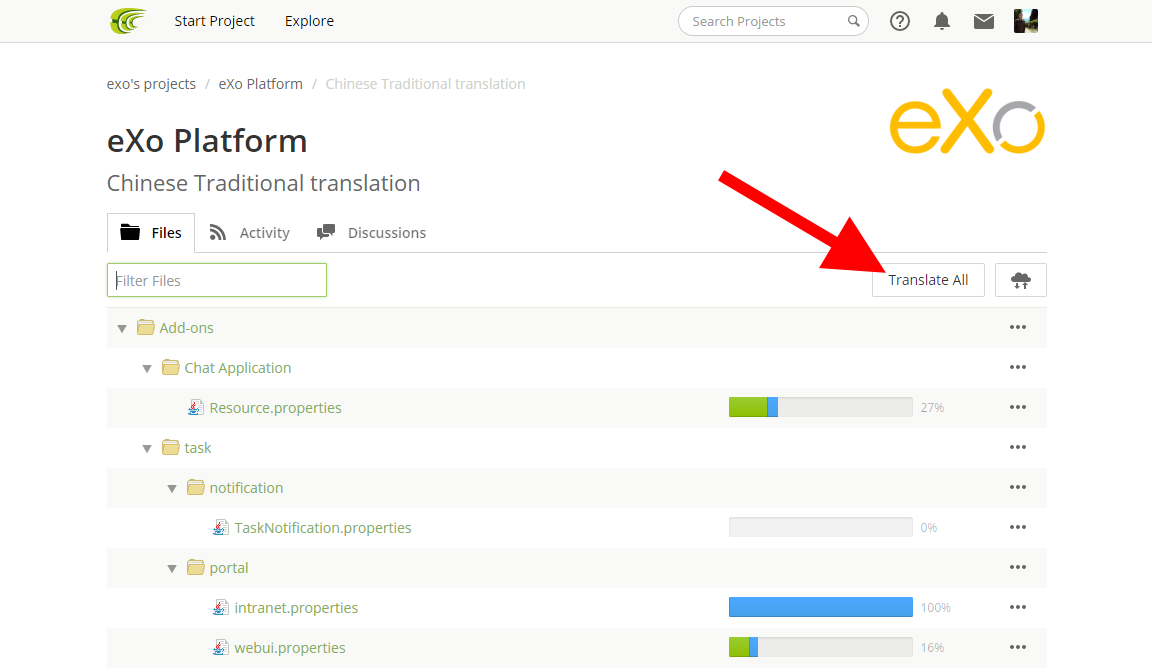
Task: Switch to the Activity tab
Action: click(x=249, y=233)
